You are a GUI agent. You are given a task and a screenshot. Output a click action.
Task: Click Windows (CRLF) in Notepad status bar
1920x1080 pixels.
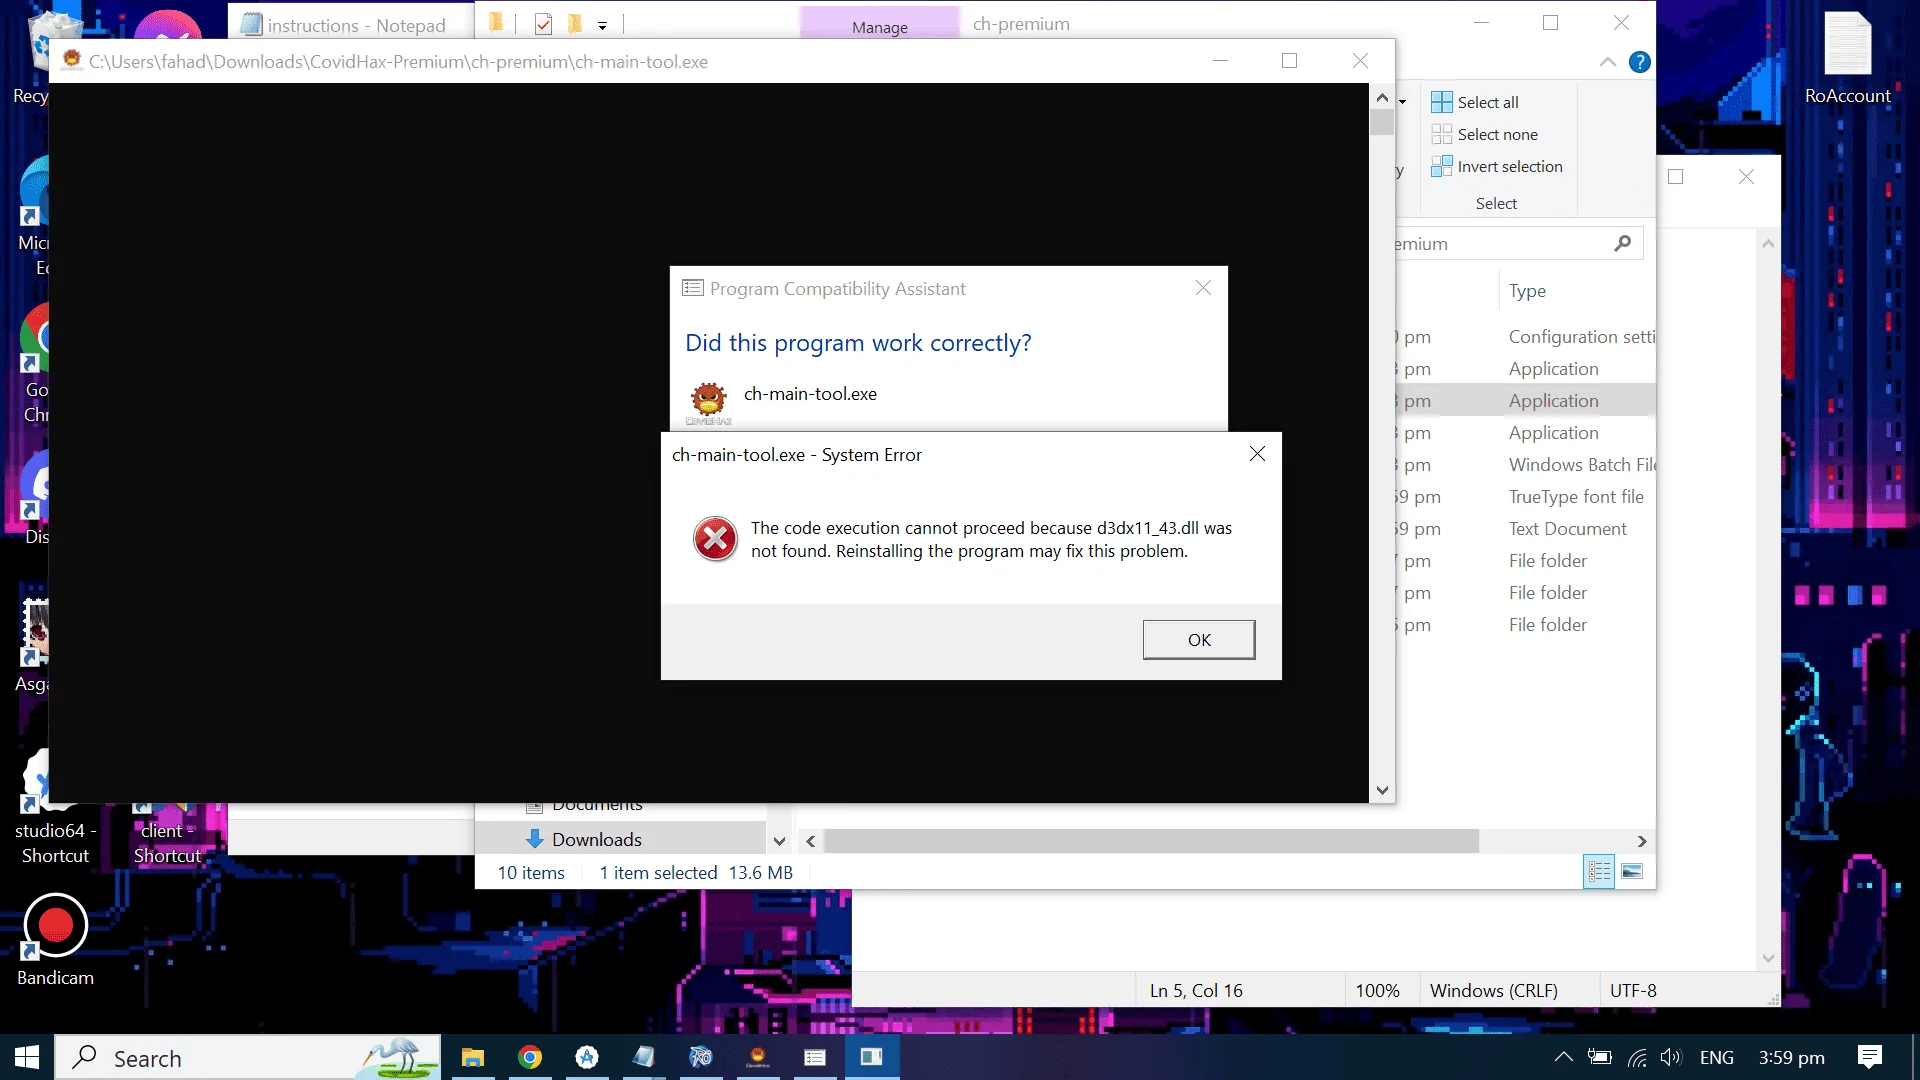point(1494,991)
